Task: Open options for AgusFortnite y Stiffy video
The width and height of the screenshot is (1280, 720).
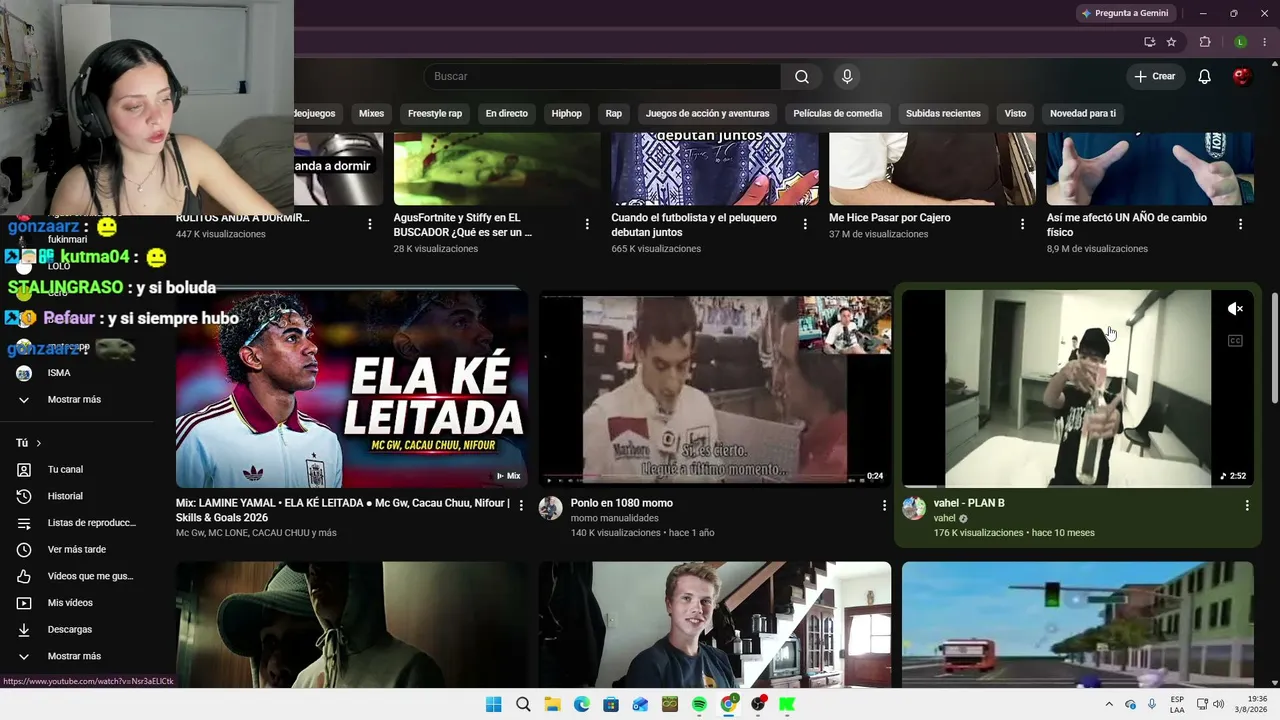Action: click(x=588, y=224)
